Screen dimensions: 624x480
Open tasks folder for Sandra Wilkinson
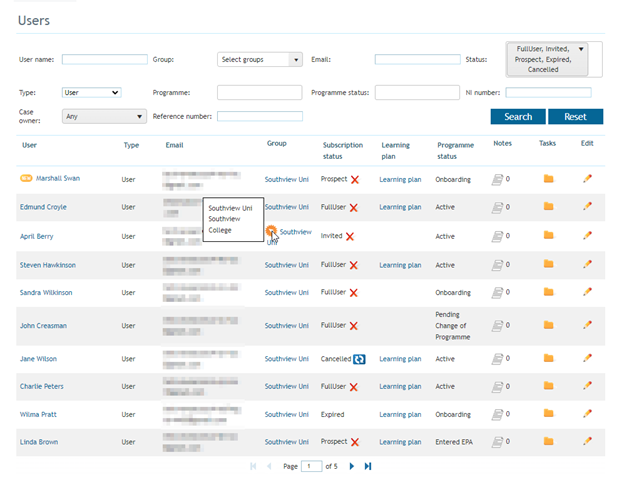(x=548, y=292)
